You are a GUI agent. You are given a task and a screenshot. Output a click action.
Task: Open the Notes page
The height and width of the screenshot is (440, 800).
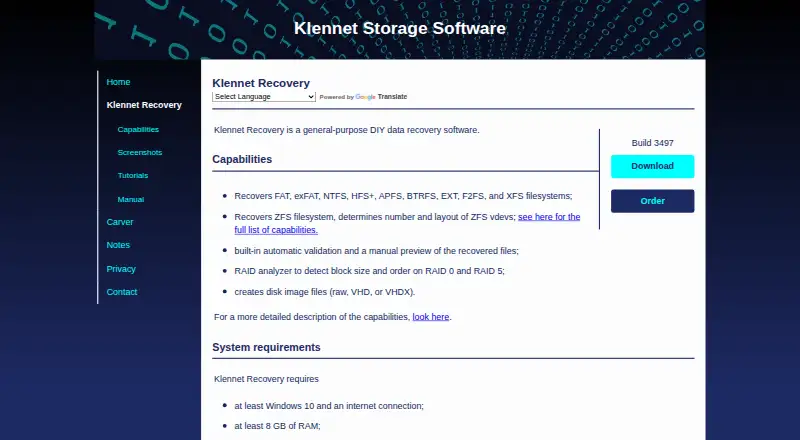[118, 245]
